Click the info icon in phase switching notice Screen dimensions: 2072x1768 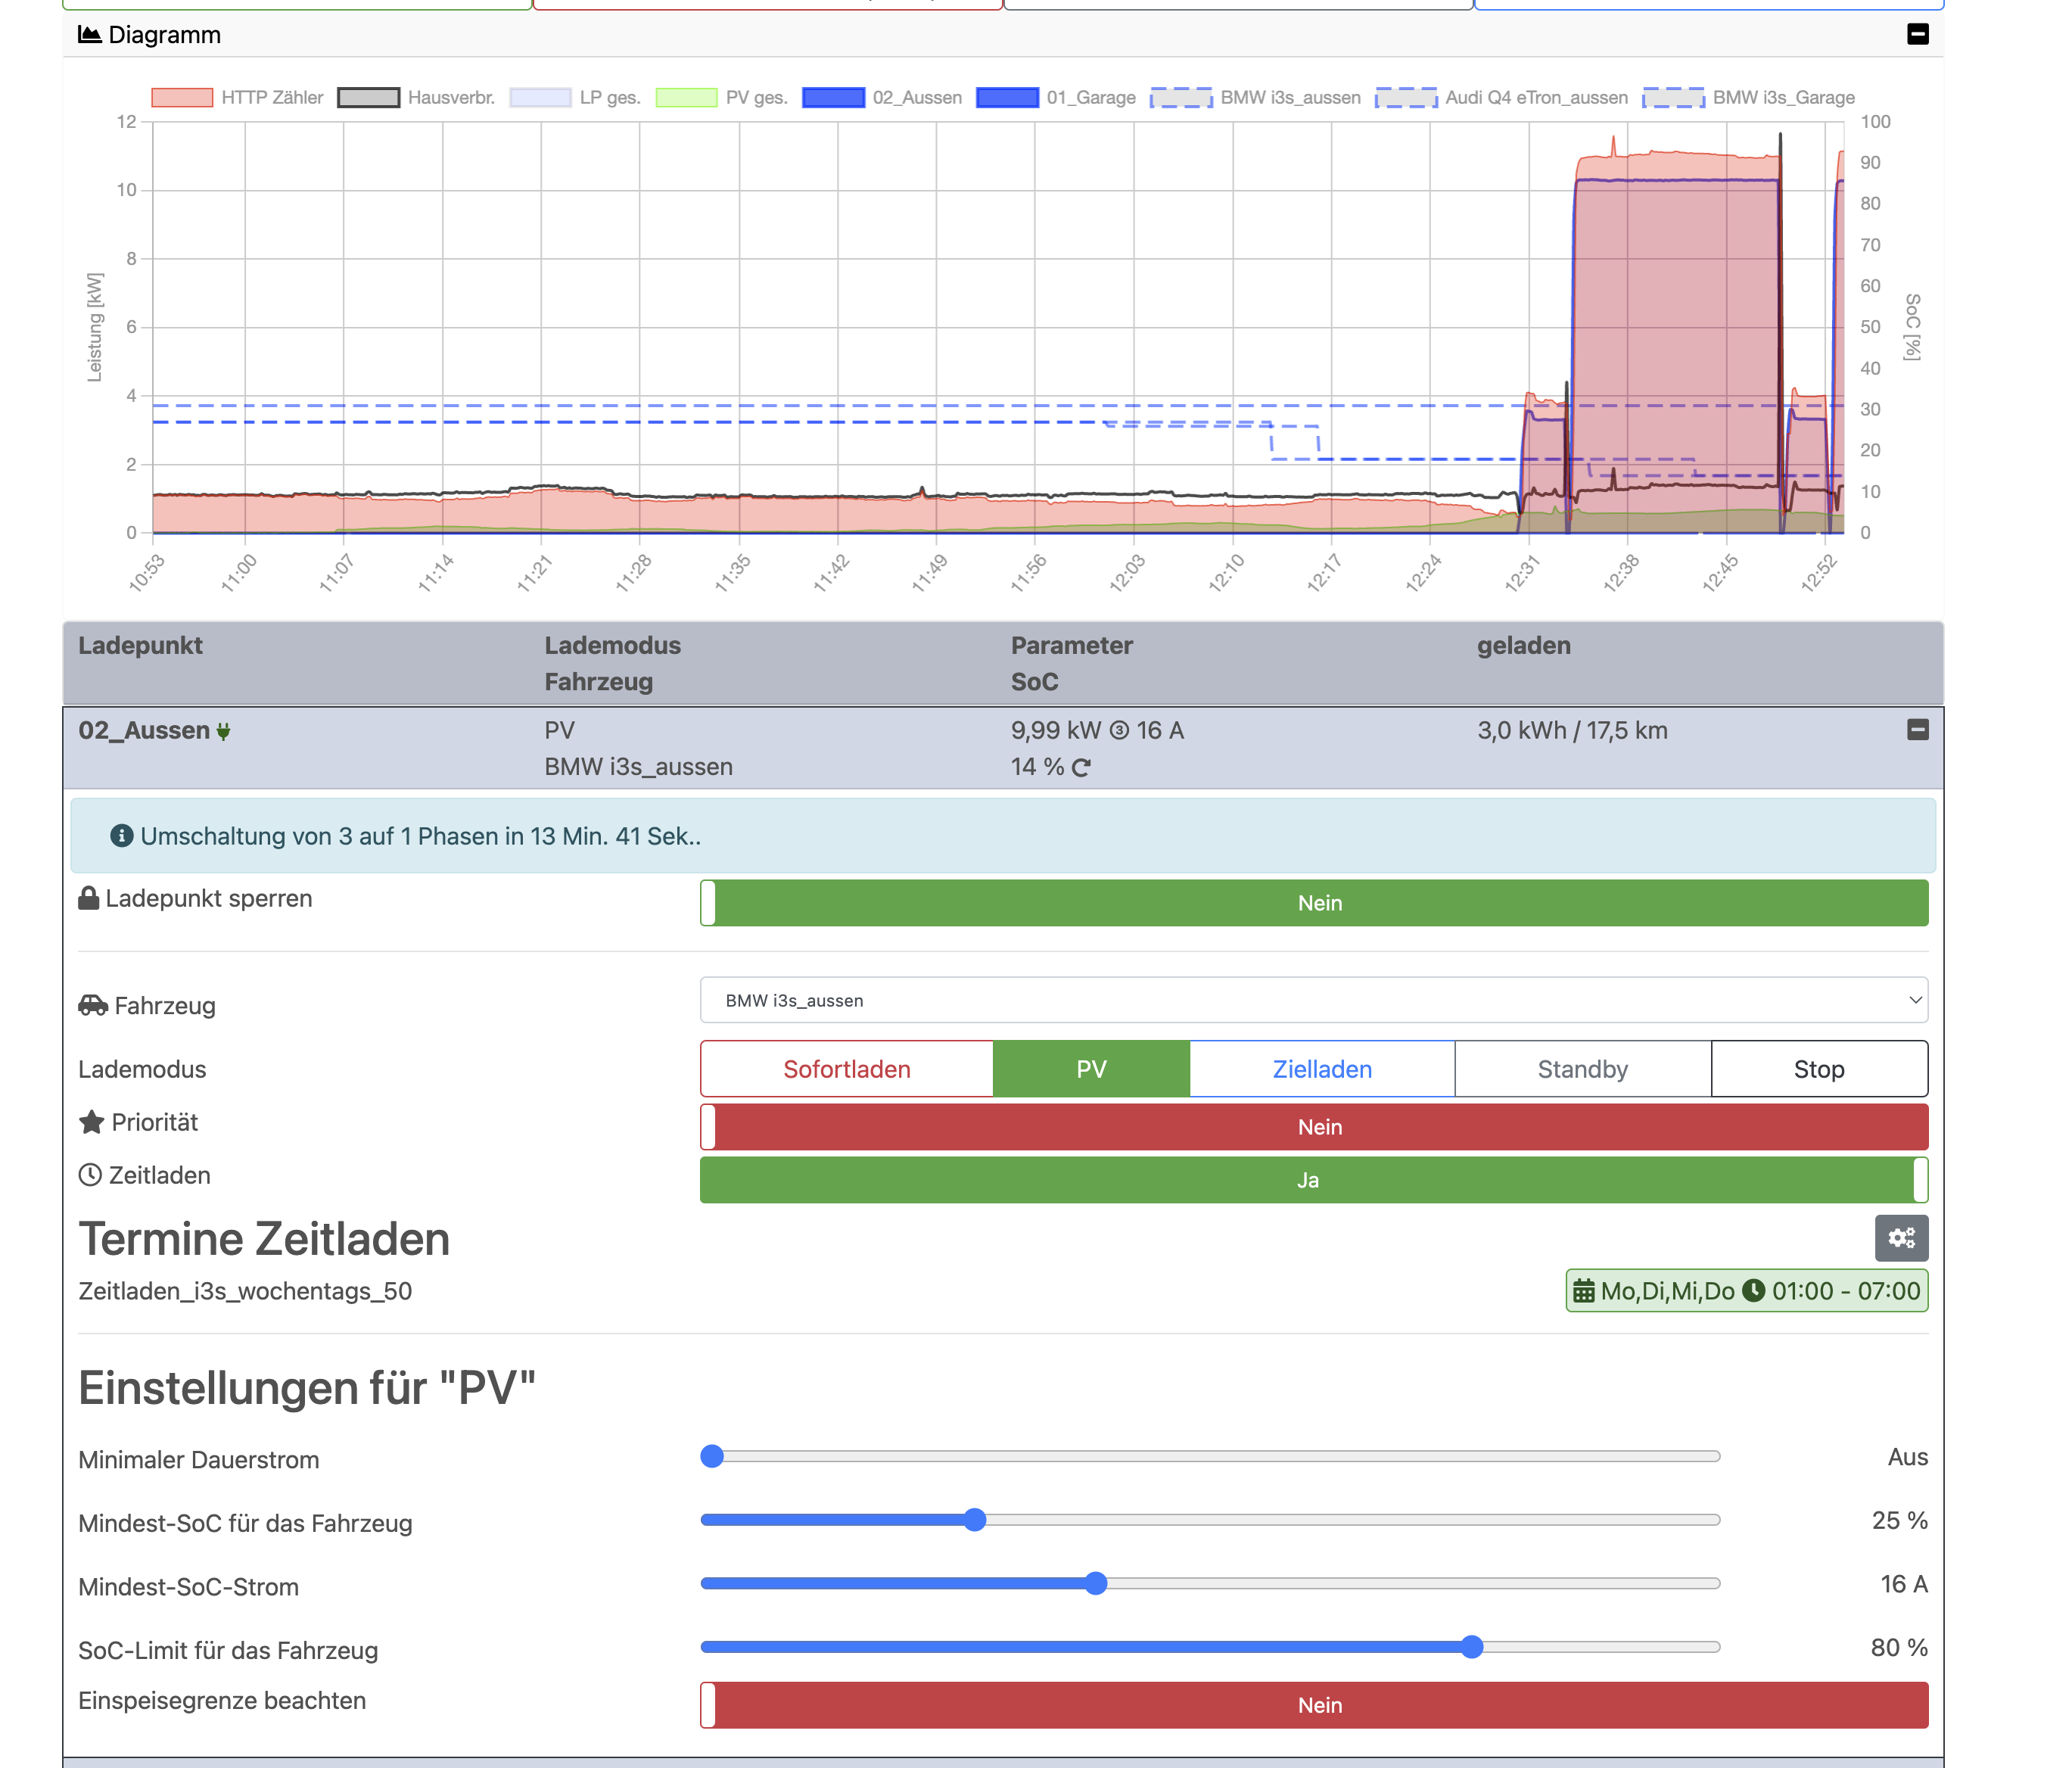click(x=121, y=836)
